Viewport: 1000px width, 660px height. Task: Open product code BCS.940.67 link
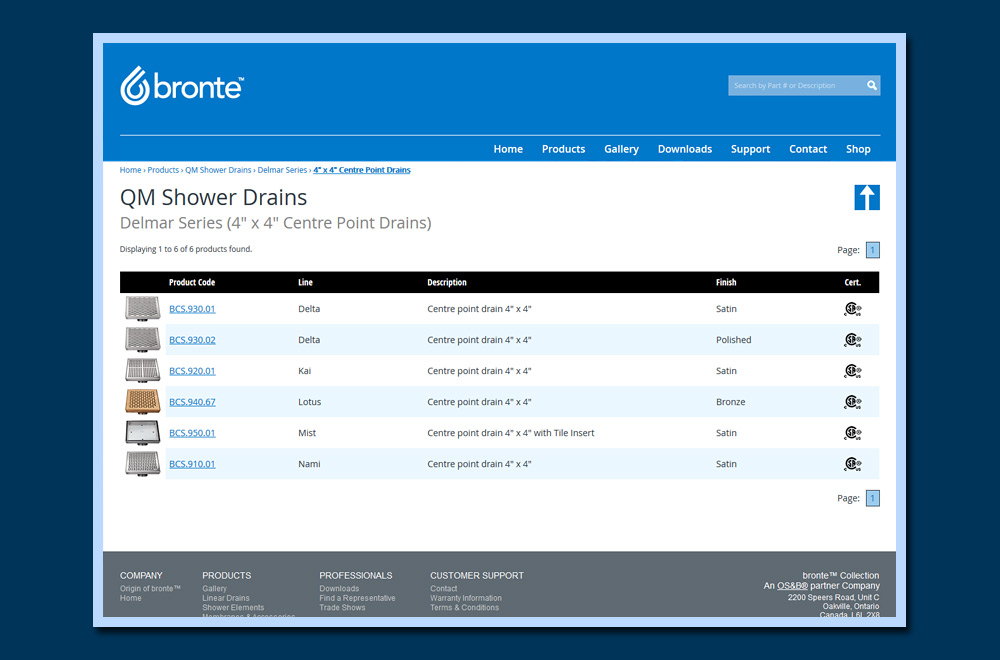tap(192, 402)
